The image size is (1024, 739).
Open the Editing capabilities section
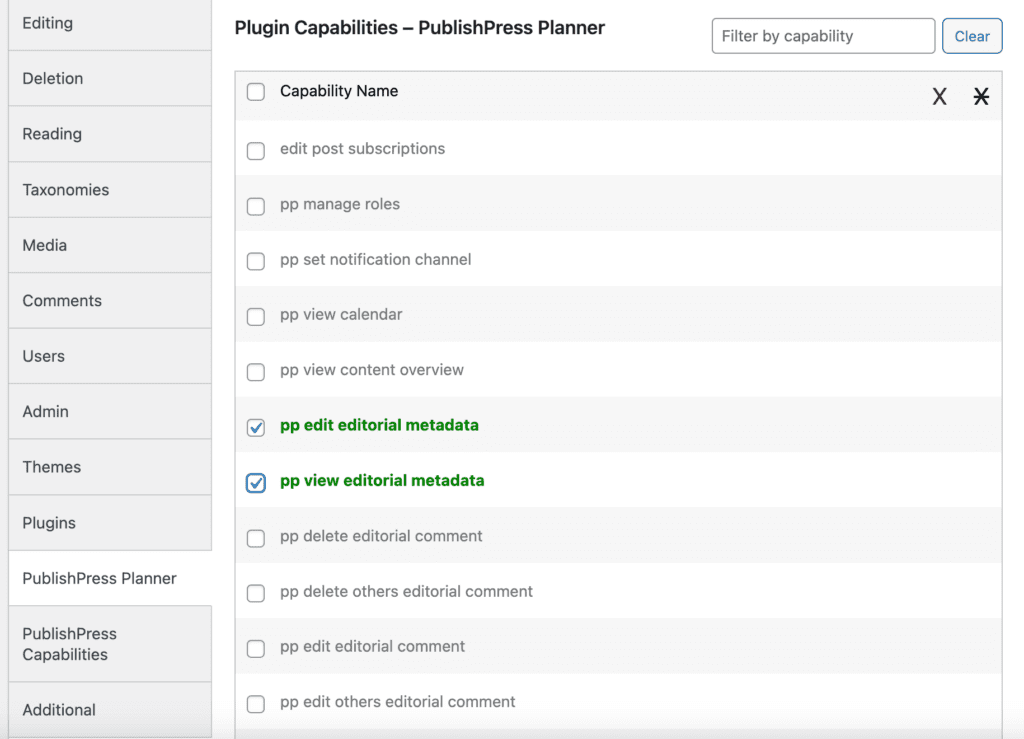pos(110,23)
